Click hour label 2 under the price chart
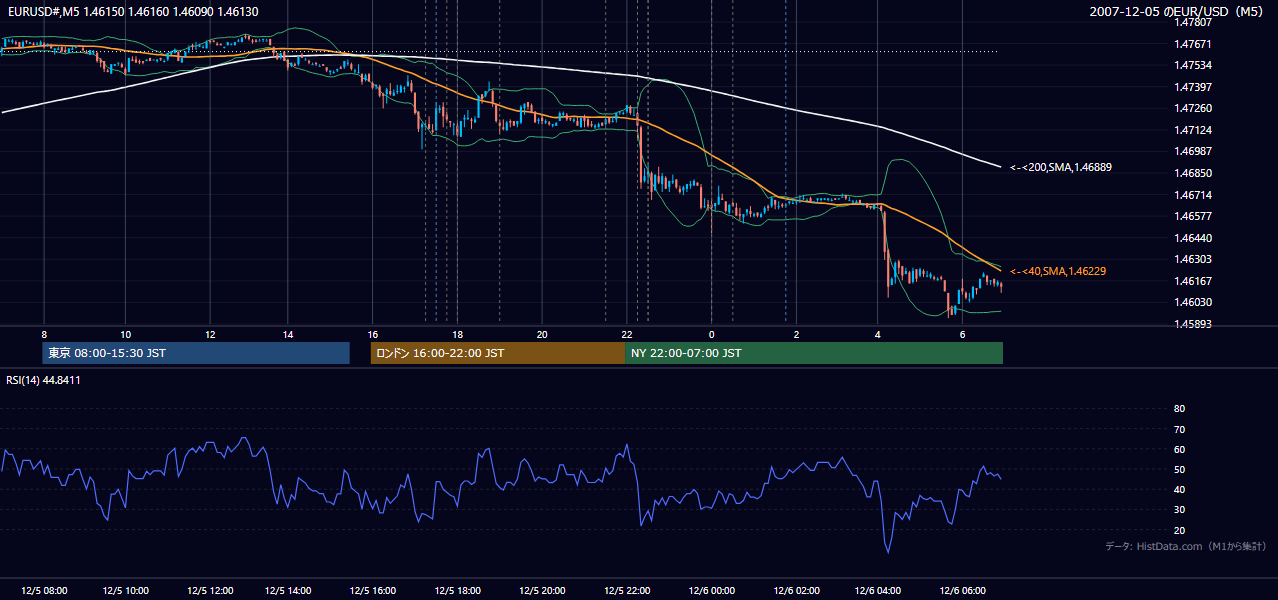 coord(796,334)
